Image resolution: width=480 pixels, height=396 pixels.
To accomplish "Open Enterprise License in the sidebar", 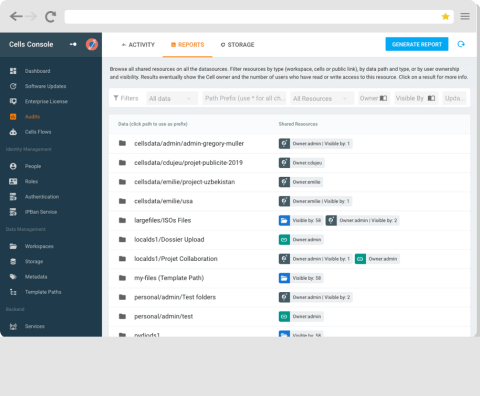I will click(46, 101).
